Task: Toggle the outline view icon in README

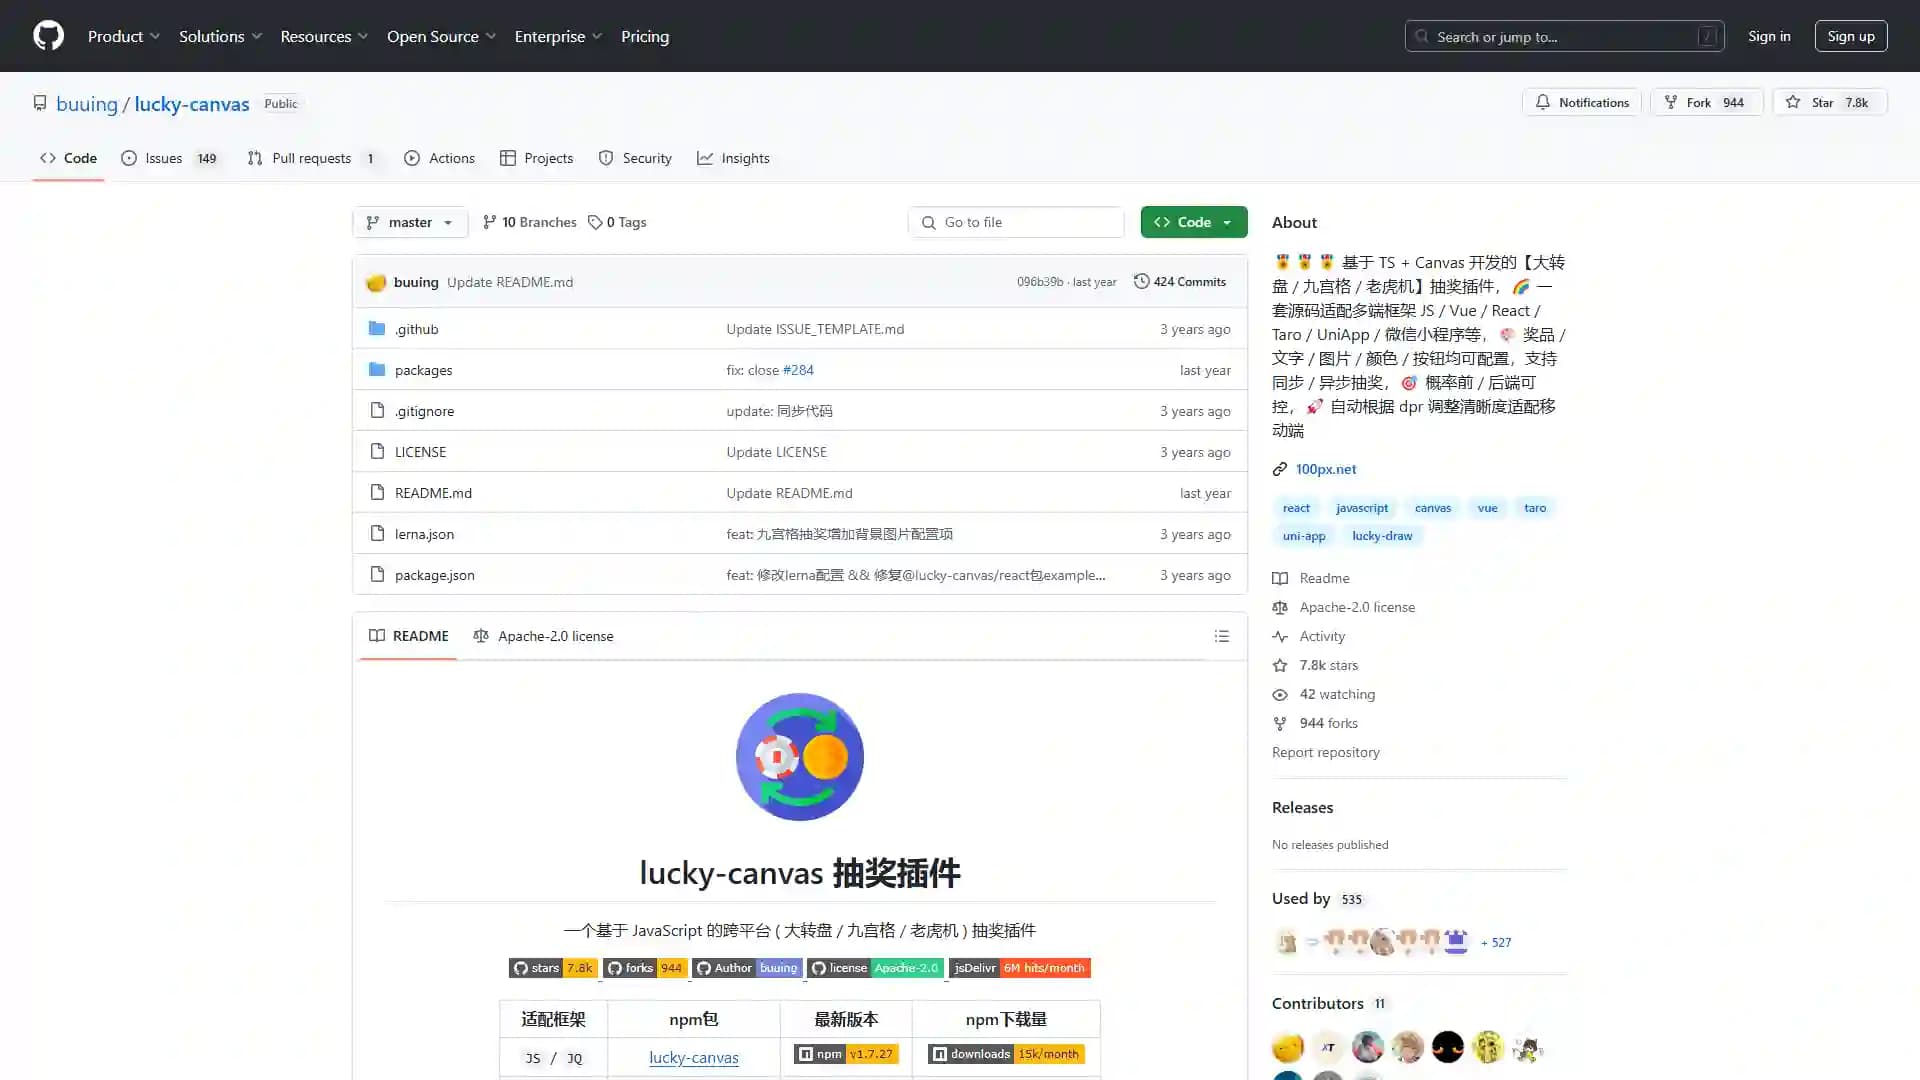Action: point(1221,636)
